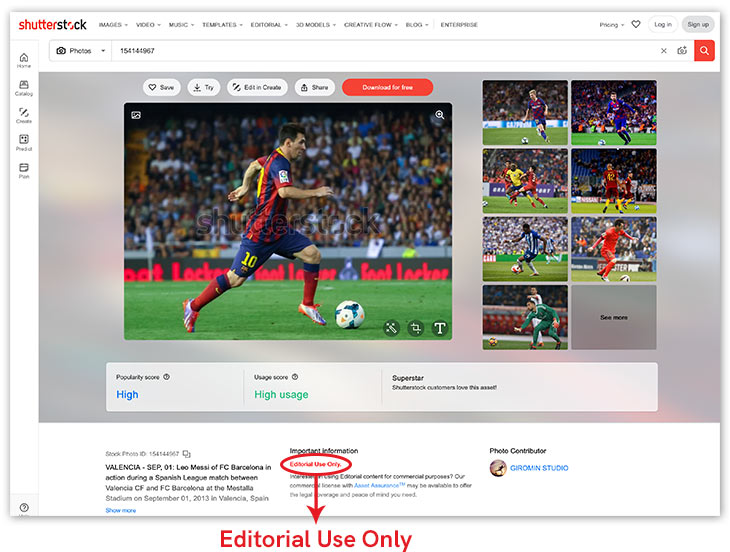Click the Editorial Use Only red notice
Viewport: 730px width, 552px height.
coord(315,464)
